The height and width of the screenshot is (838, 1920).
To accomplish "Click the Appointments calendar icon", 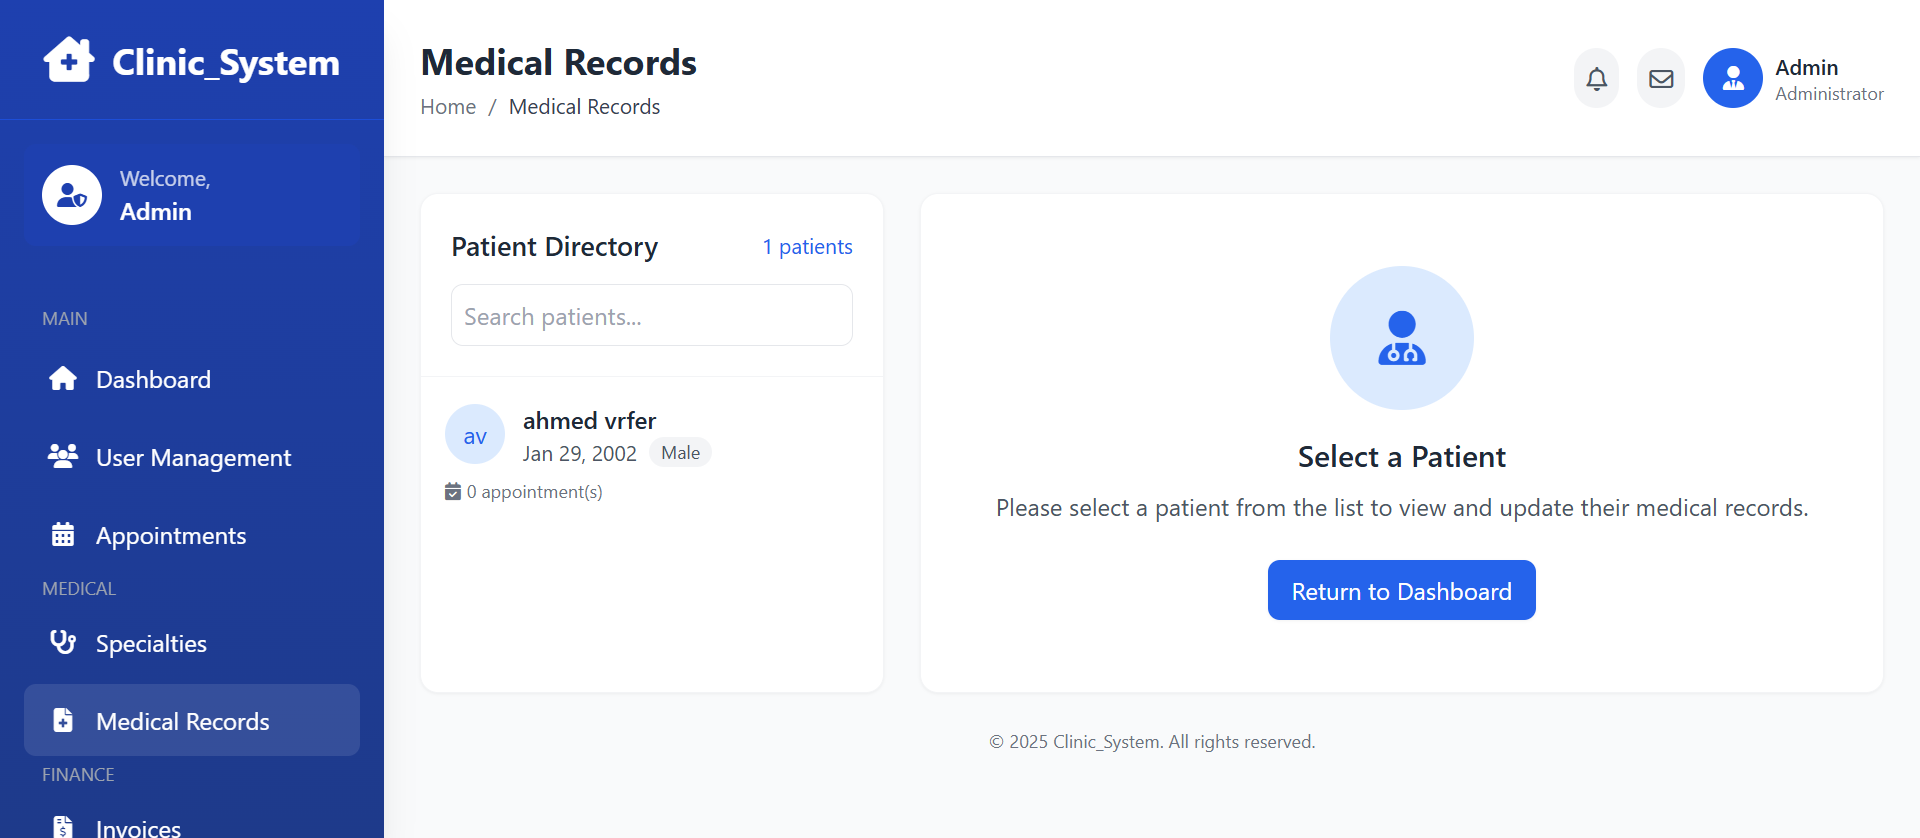I will pyautogui.click(x=63, y=535).
